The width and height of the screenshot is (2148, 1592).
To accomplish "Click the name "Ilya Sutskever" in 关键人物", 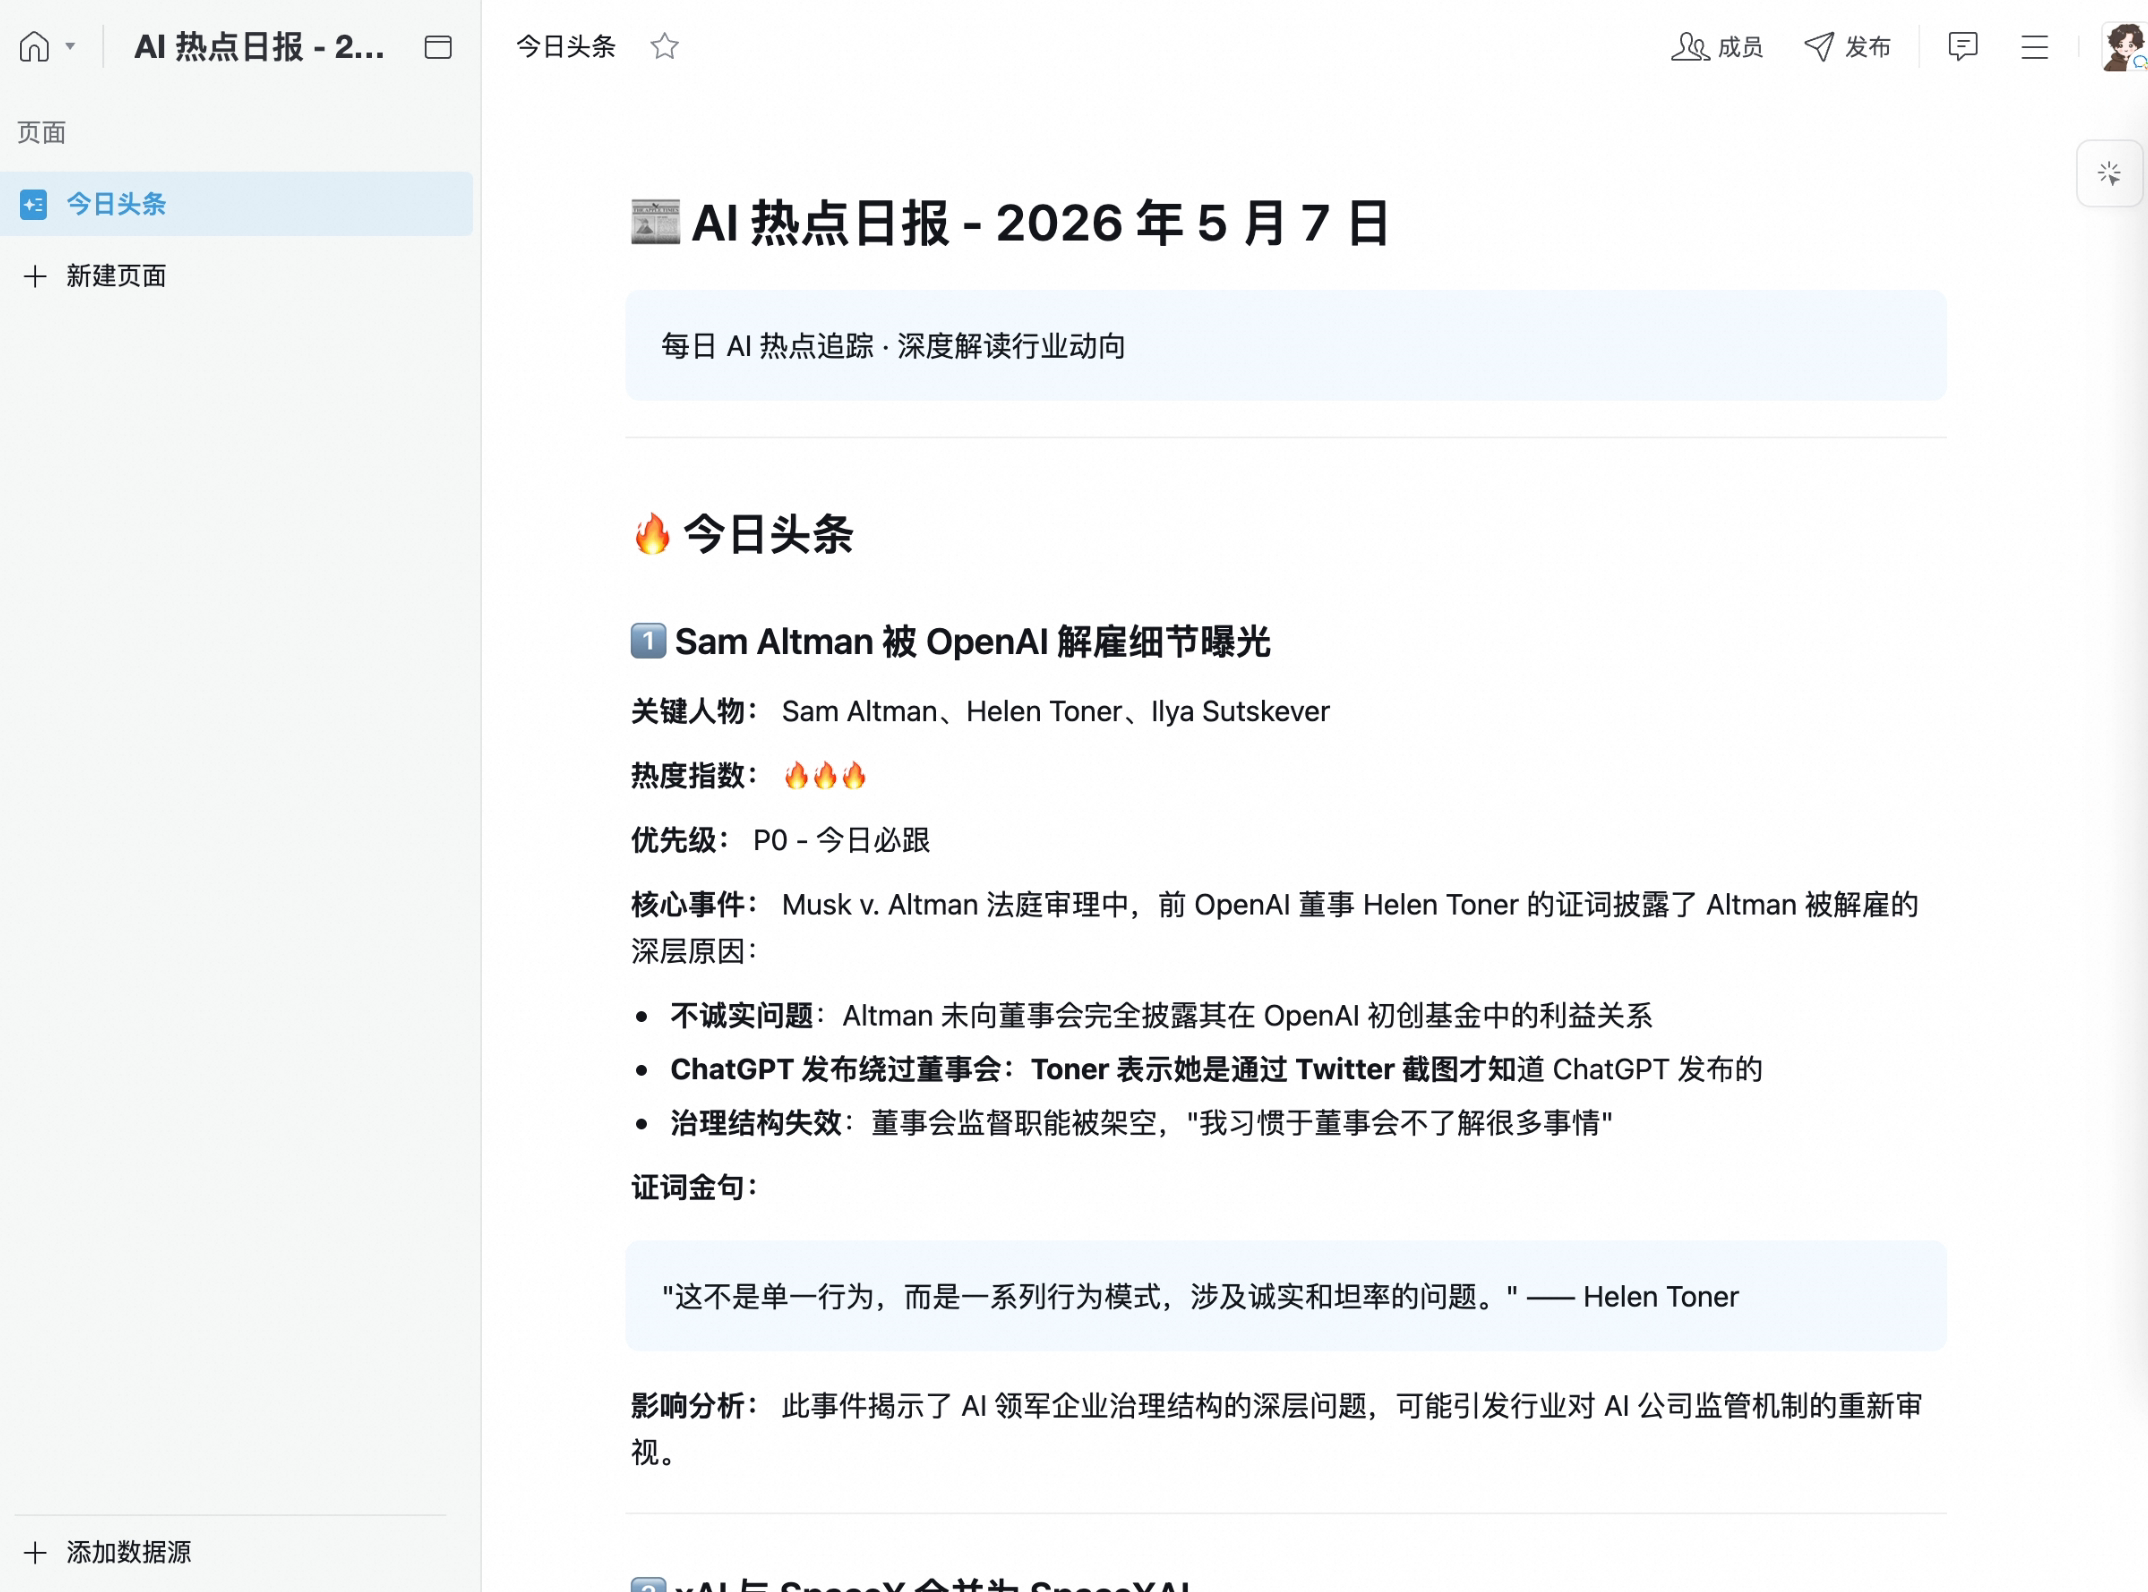I will point(1240,711).
